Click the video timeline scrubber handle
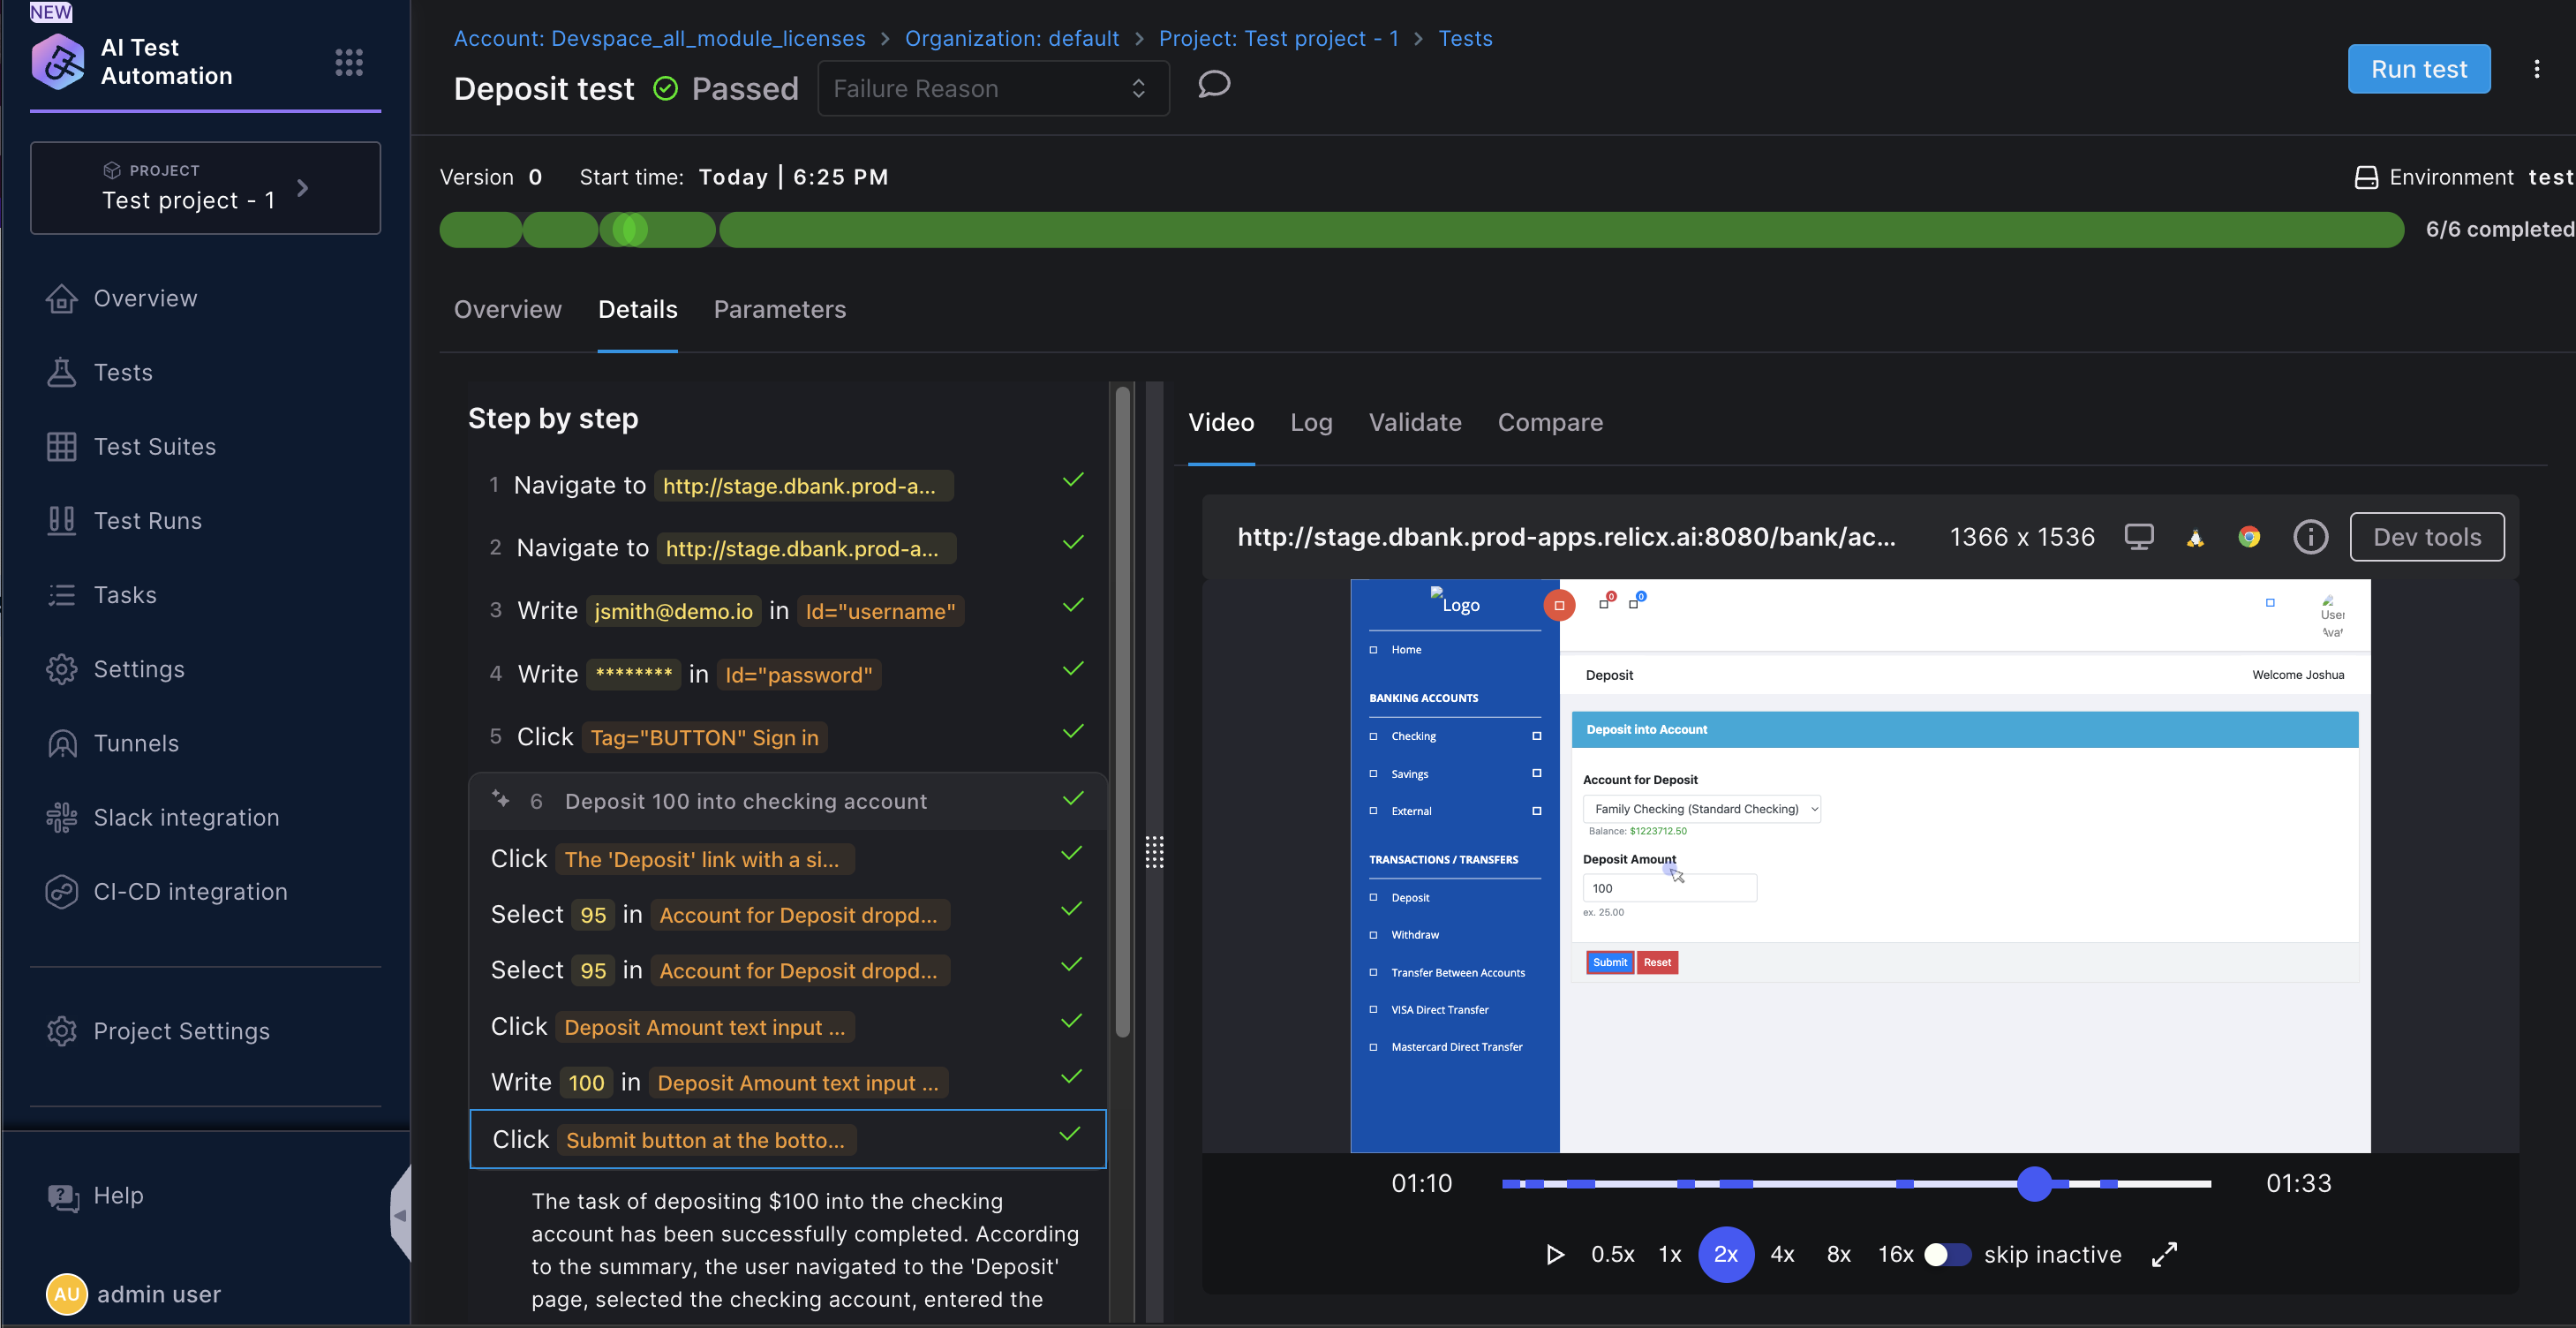This screenshot has height=1328, width=2576. coord(2033,1183)
